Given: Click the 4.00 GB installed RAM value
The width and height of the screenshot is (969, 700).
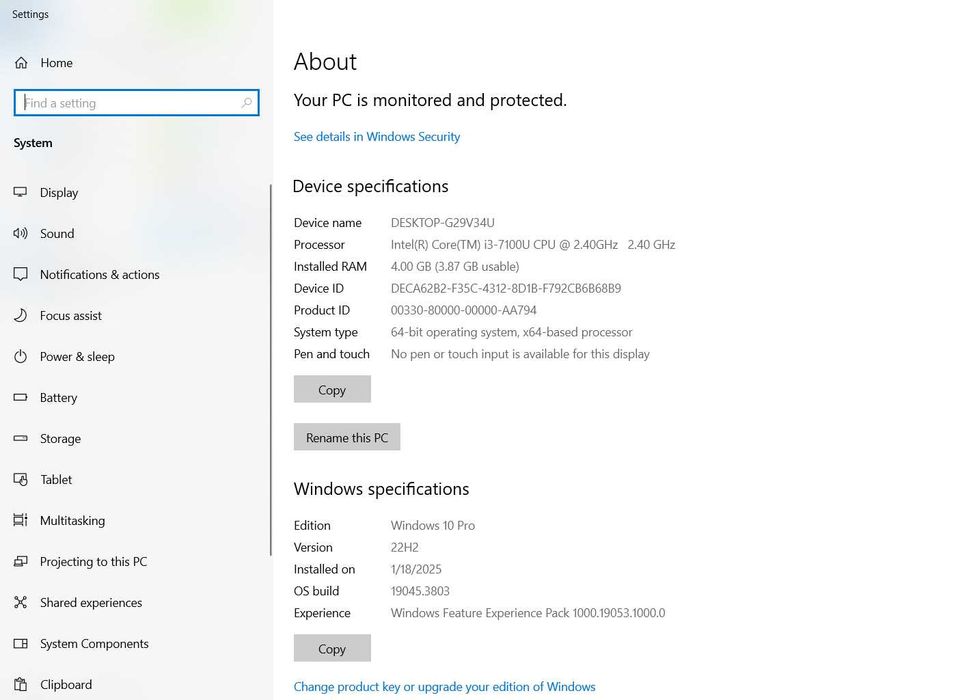Looking at the screenshot, I should (455, 266).
